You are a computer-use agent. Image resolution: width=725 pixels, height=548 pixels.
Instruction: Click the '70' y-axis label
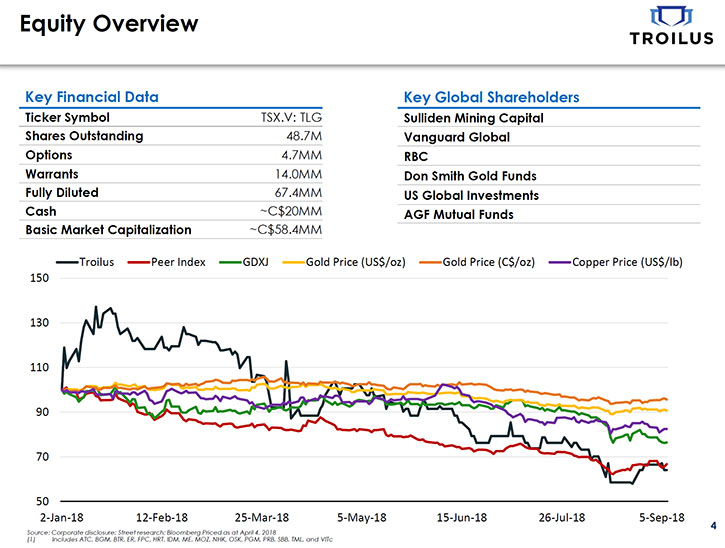[42, 457]
